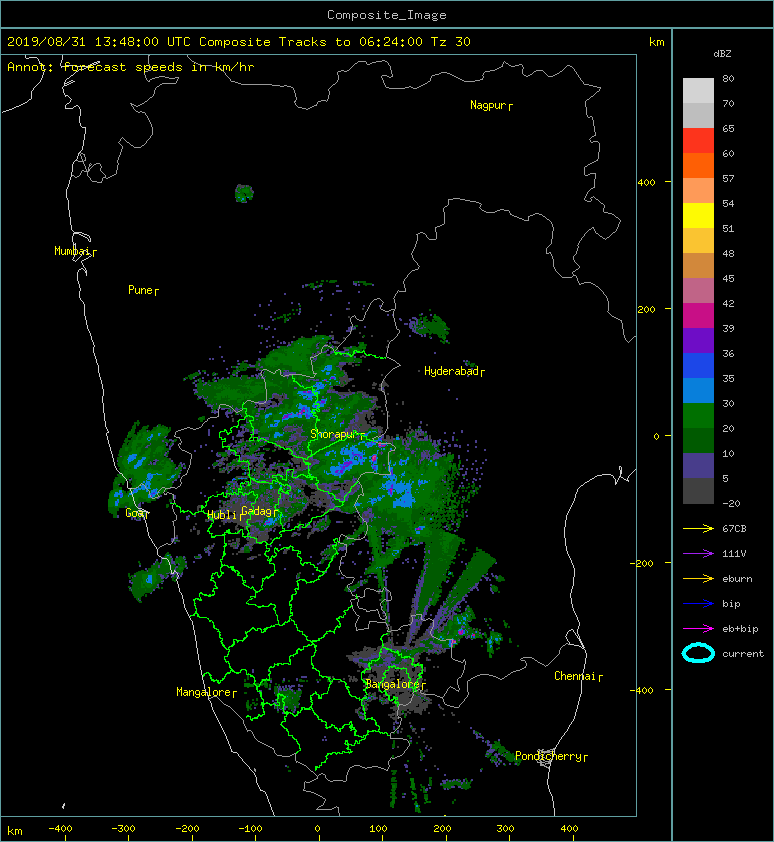Click the Mangalore city label
774x842 pixels.
pos(204,692)
